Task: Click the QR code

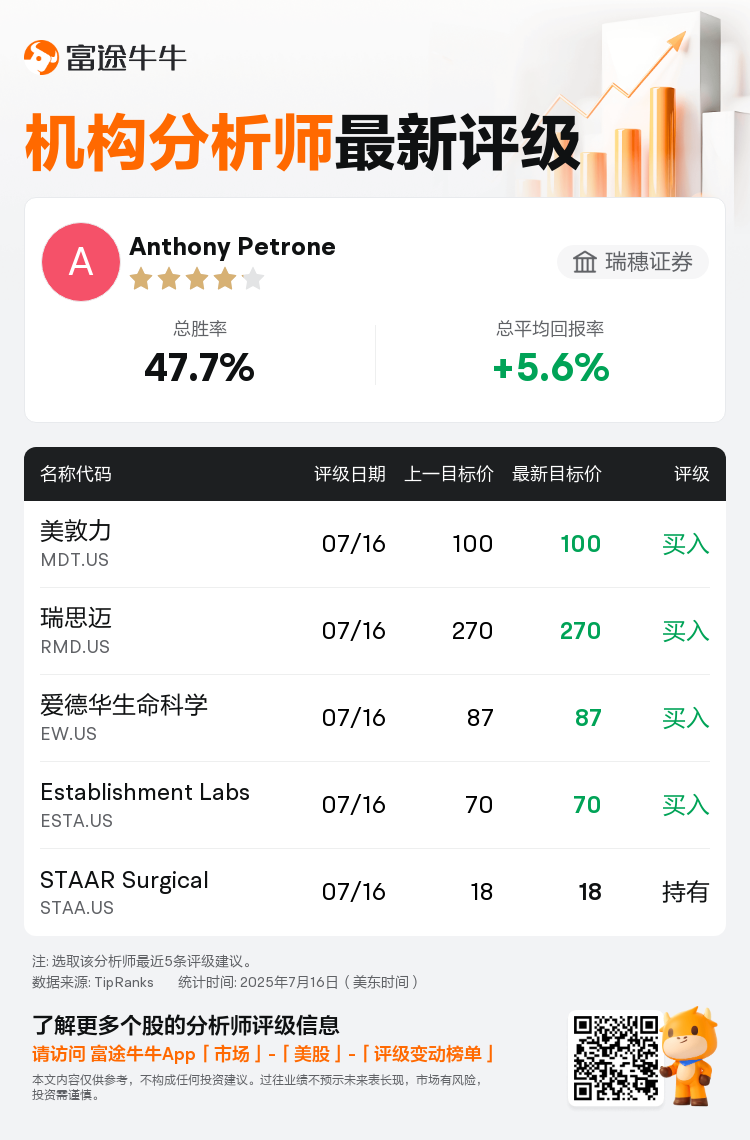Action: tap(616, 1058)
